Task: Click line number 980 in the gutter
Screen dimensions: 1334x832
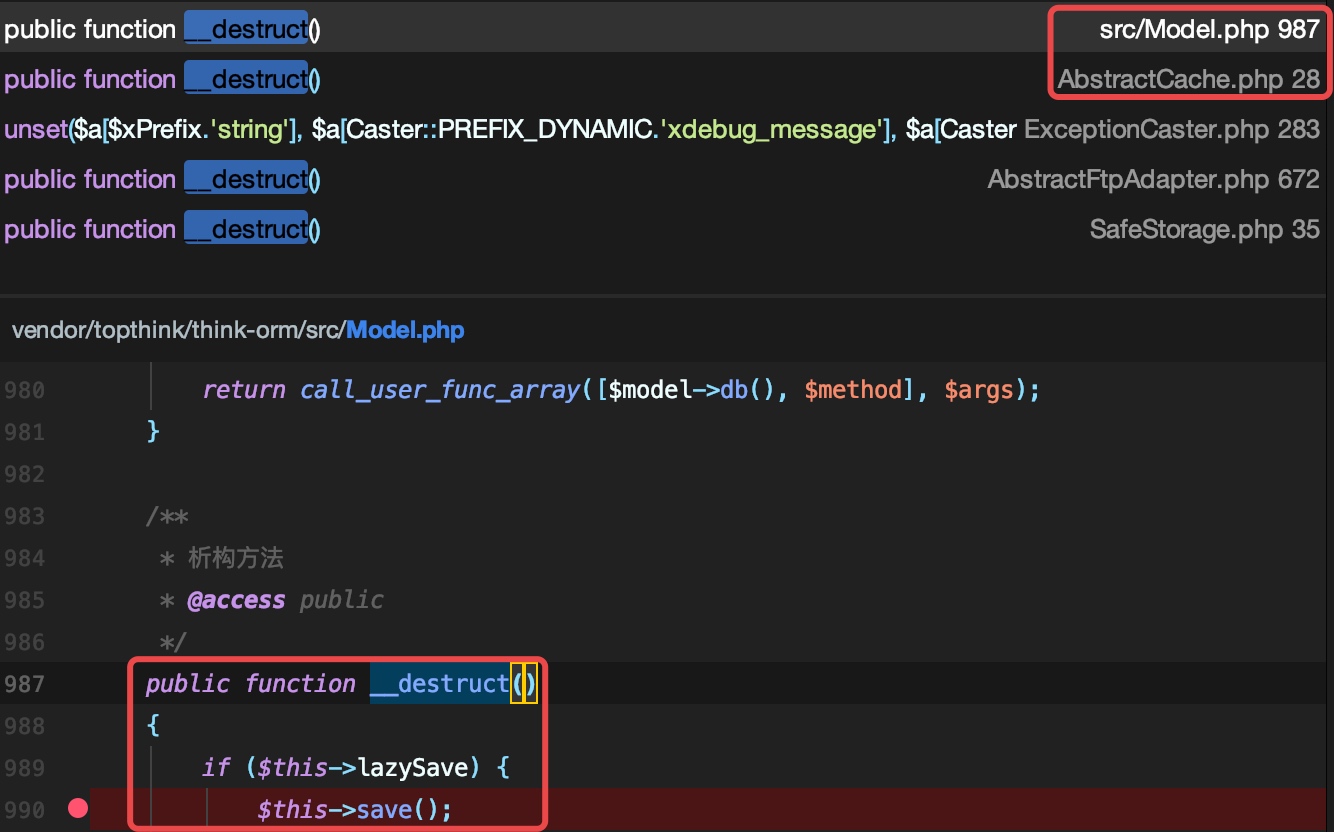Action: tap(24, 390)
